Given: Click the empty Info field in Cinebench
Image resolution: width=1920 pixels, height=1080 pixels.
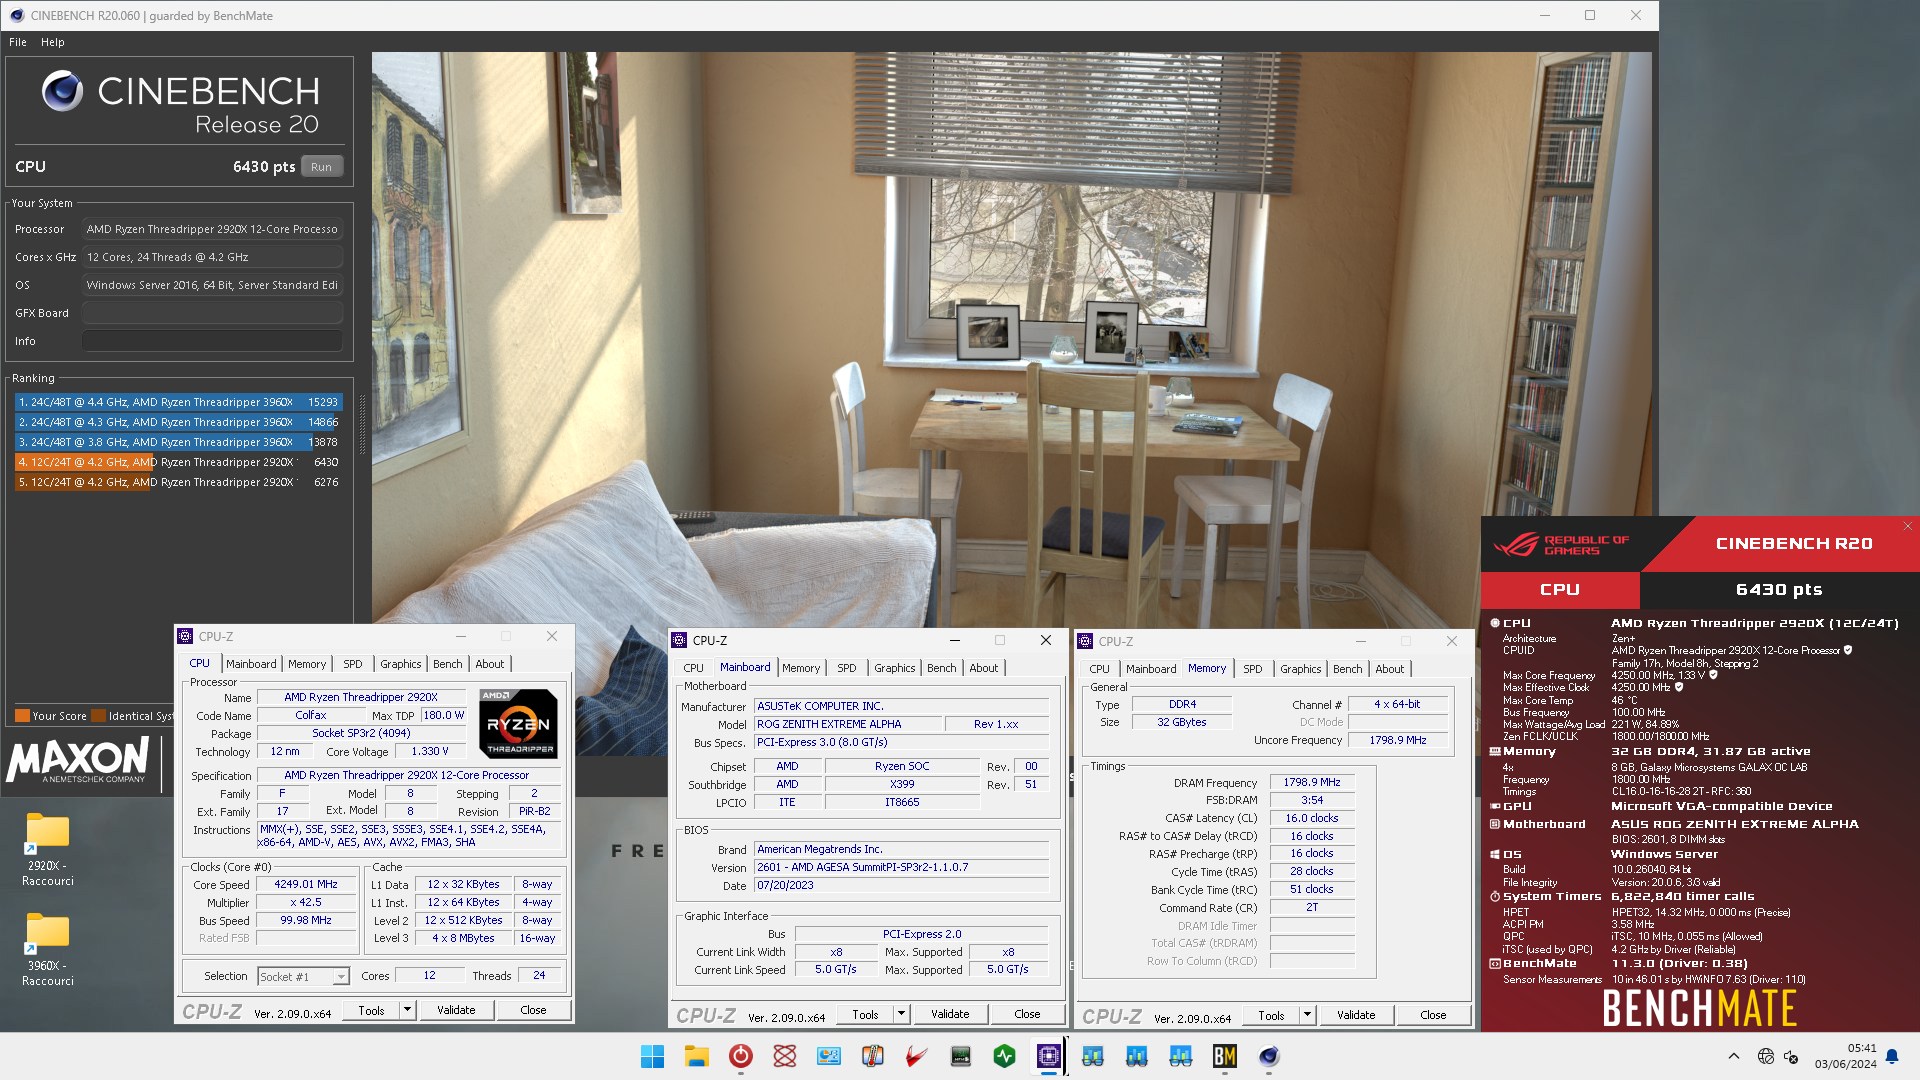Looking at the screenshot, I should [212, 341].
